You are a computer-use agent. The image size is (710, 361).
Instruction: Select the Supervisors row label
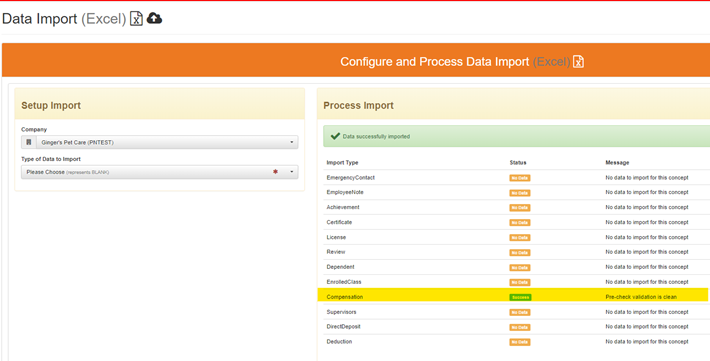(x=341, y=312)
